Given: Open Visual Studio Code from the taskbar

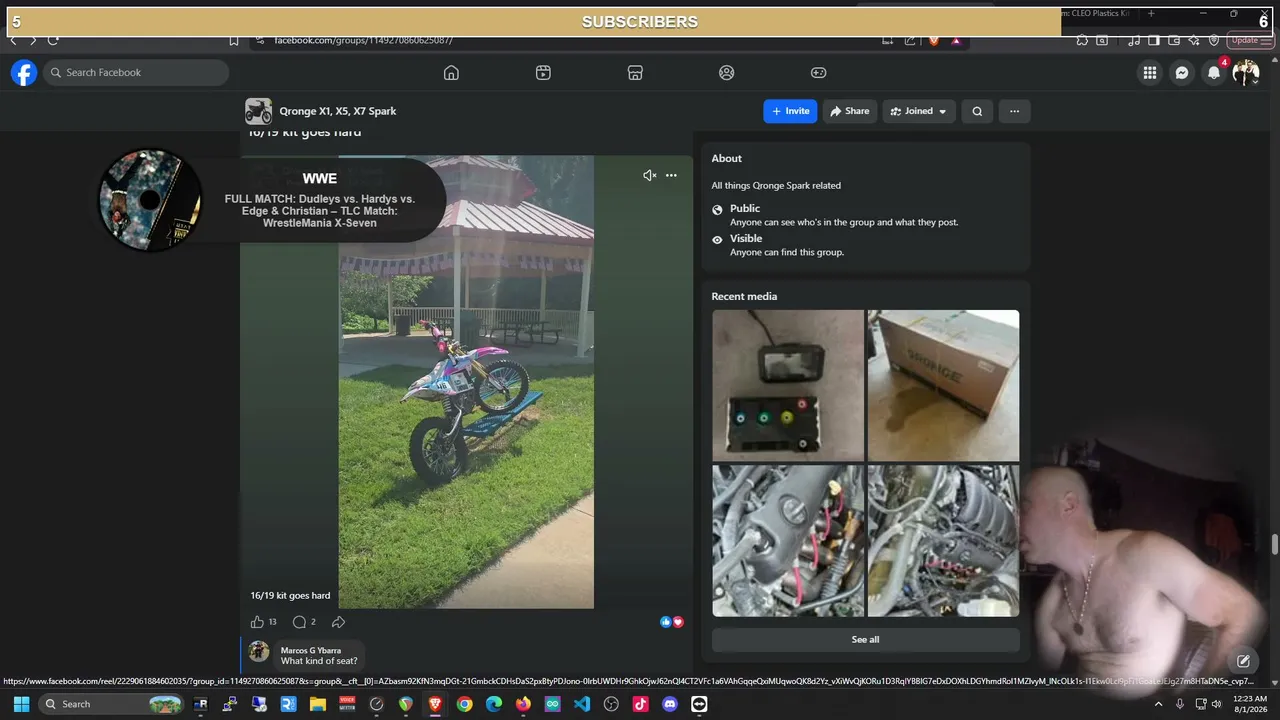Looking at the screenshot, I should [x=582, y=704].
